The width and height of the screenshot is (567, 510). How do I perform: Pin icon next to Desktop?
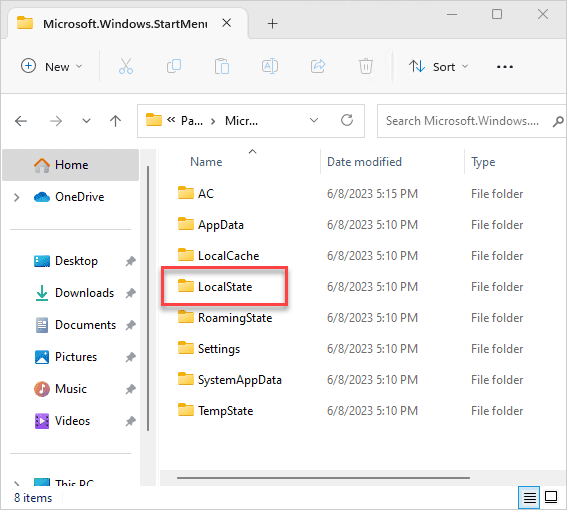[x=131, y=261]
